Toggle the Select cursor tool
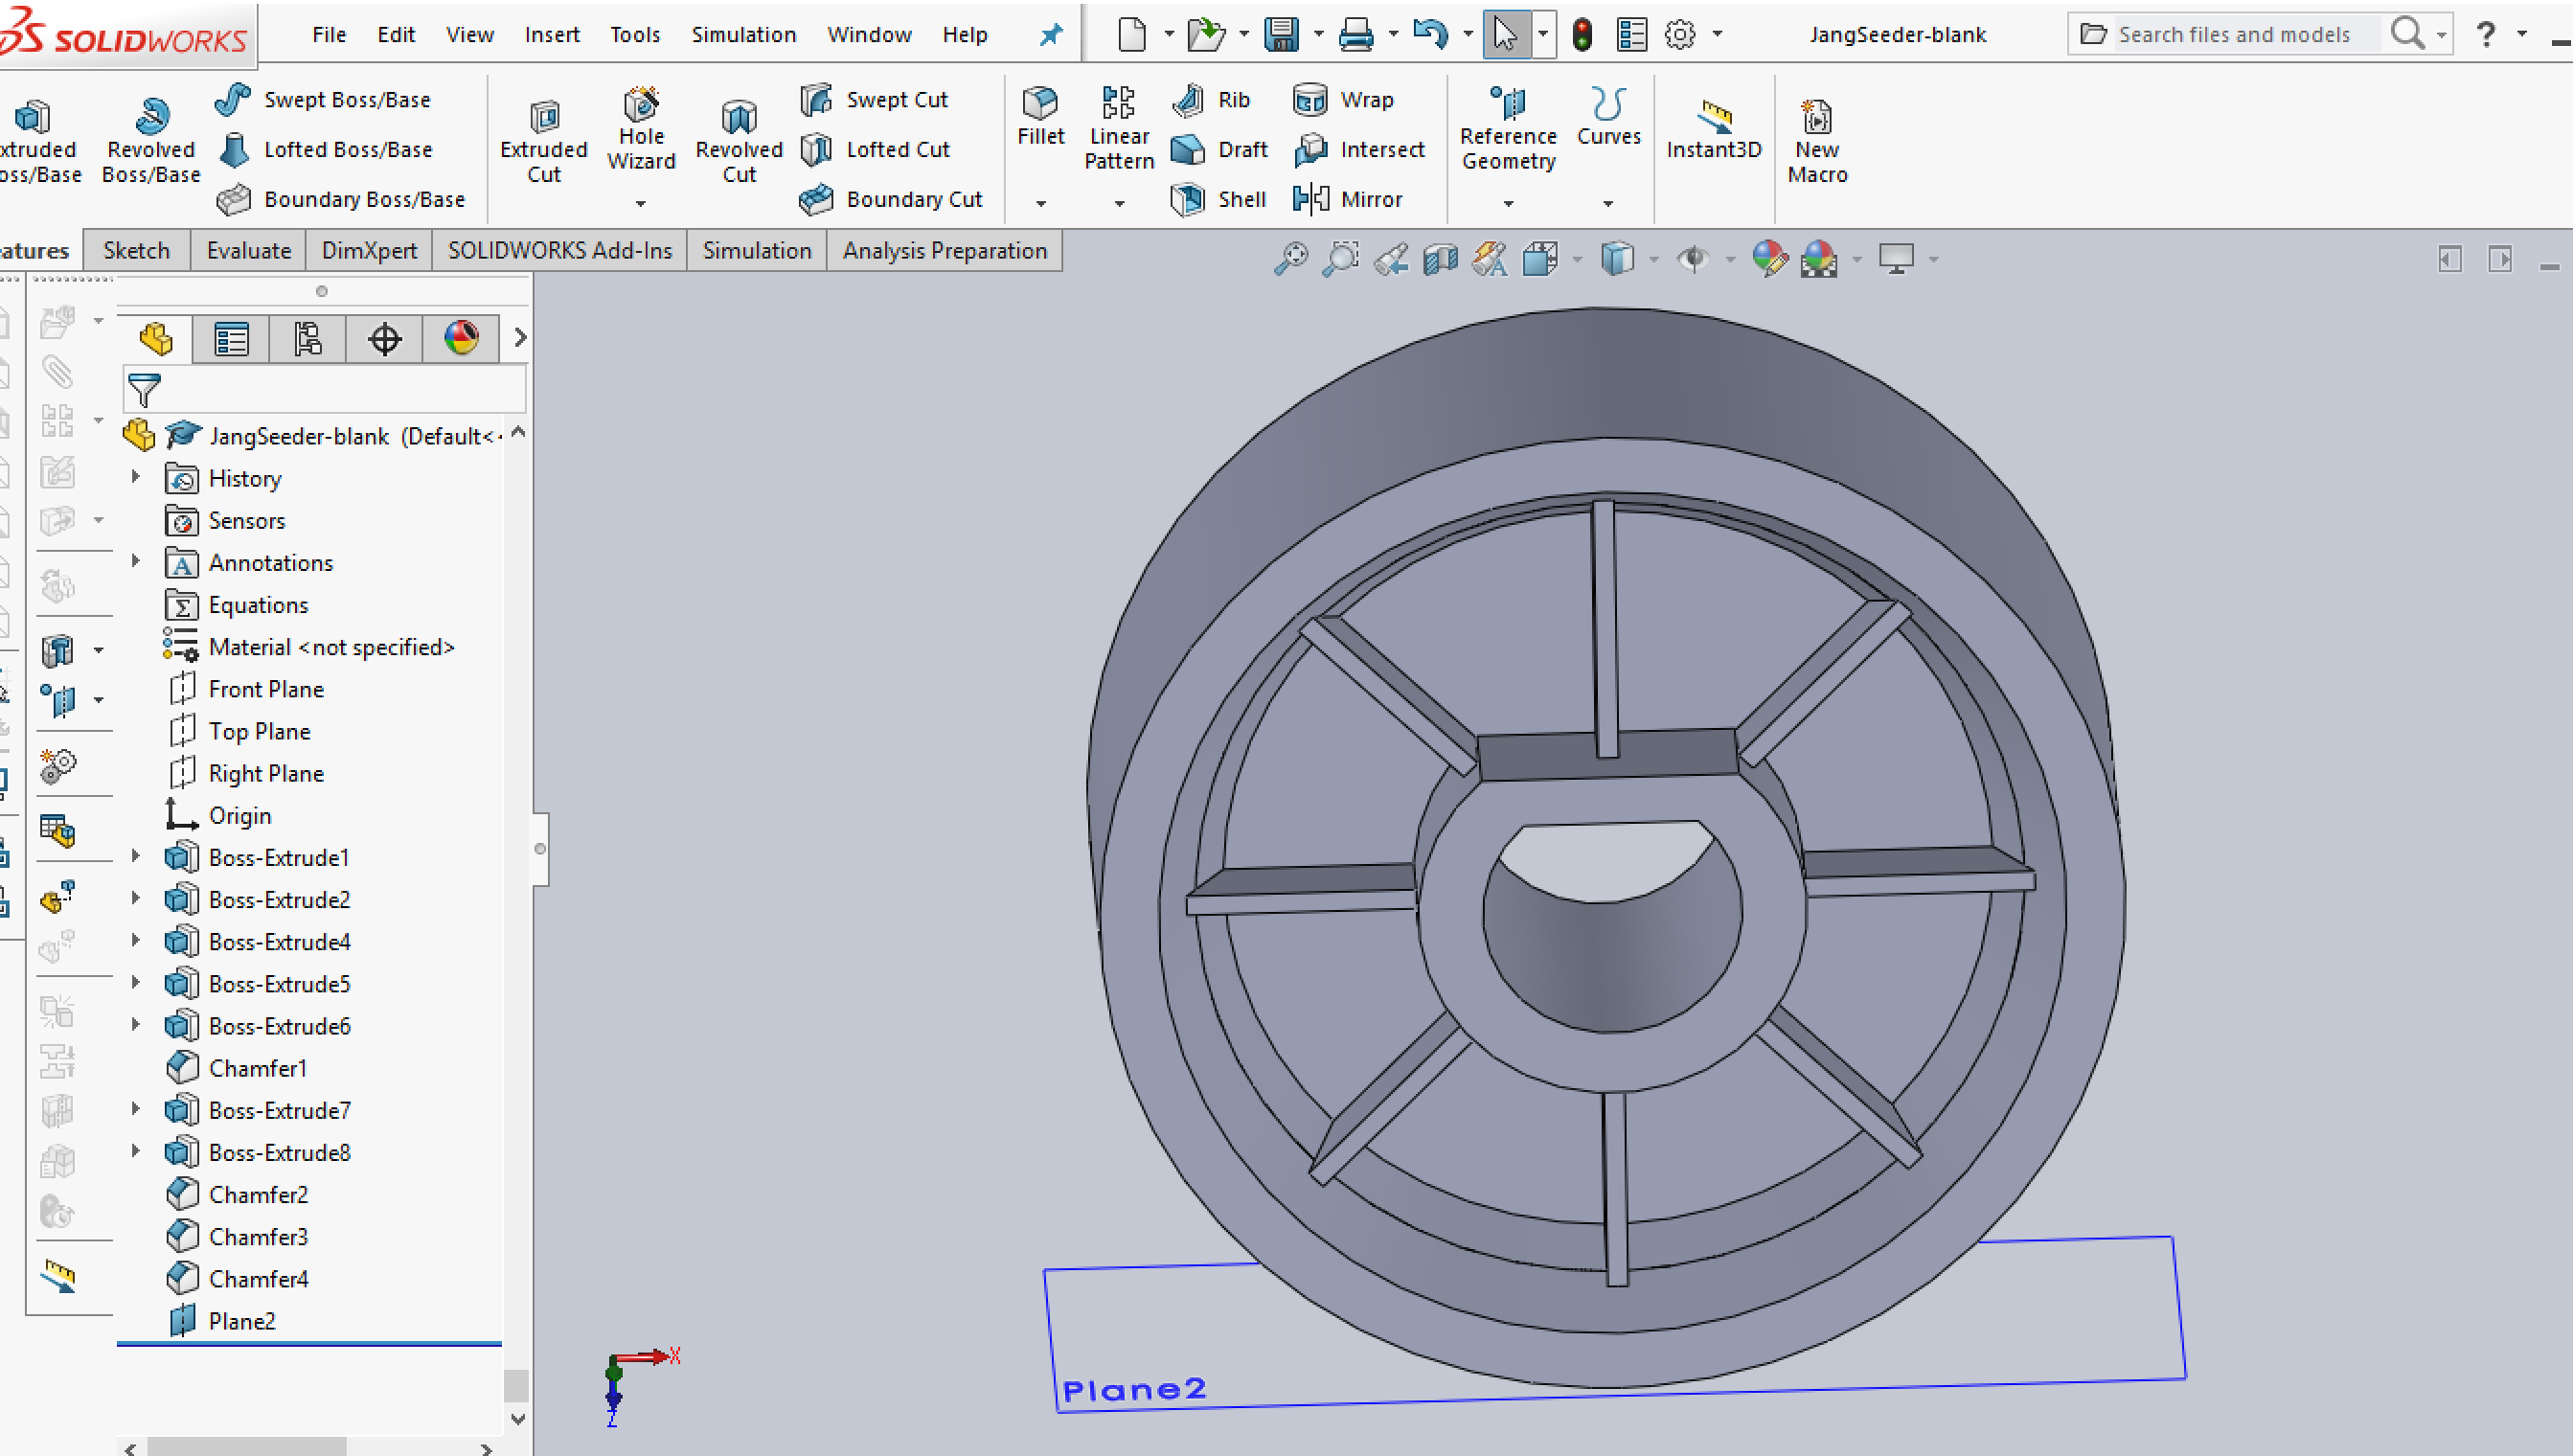 [1505, 35]
